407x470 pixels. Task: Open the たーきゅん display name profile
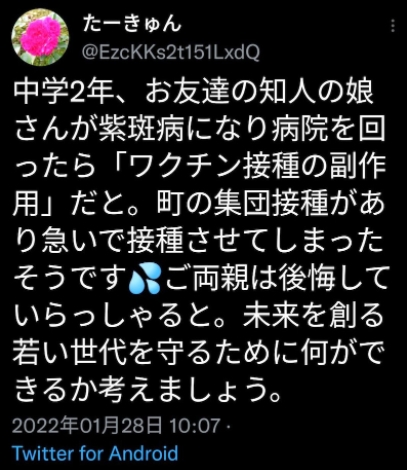[132, 24]
